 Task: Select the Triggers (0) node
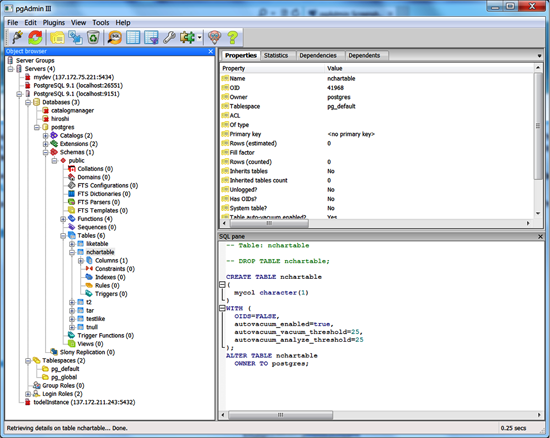coord(111,294)
